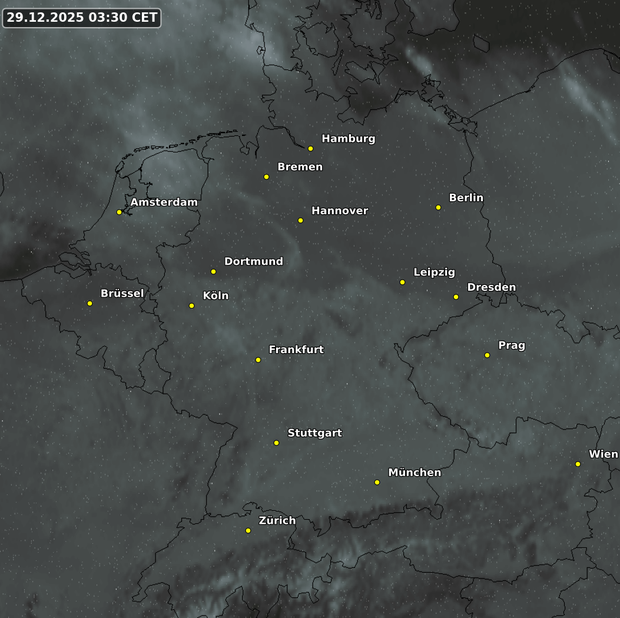The image size is (620, 618).
Task: Click the Bremen text label
Action: pyautogui.click(x=299, y=167)
